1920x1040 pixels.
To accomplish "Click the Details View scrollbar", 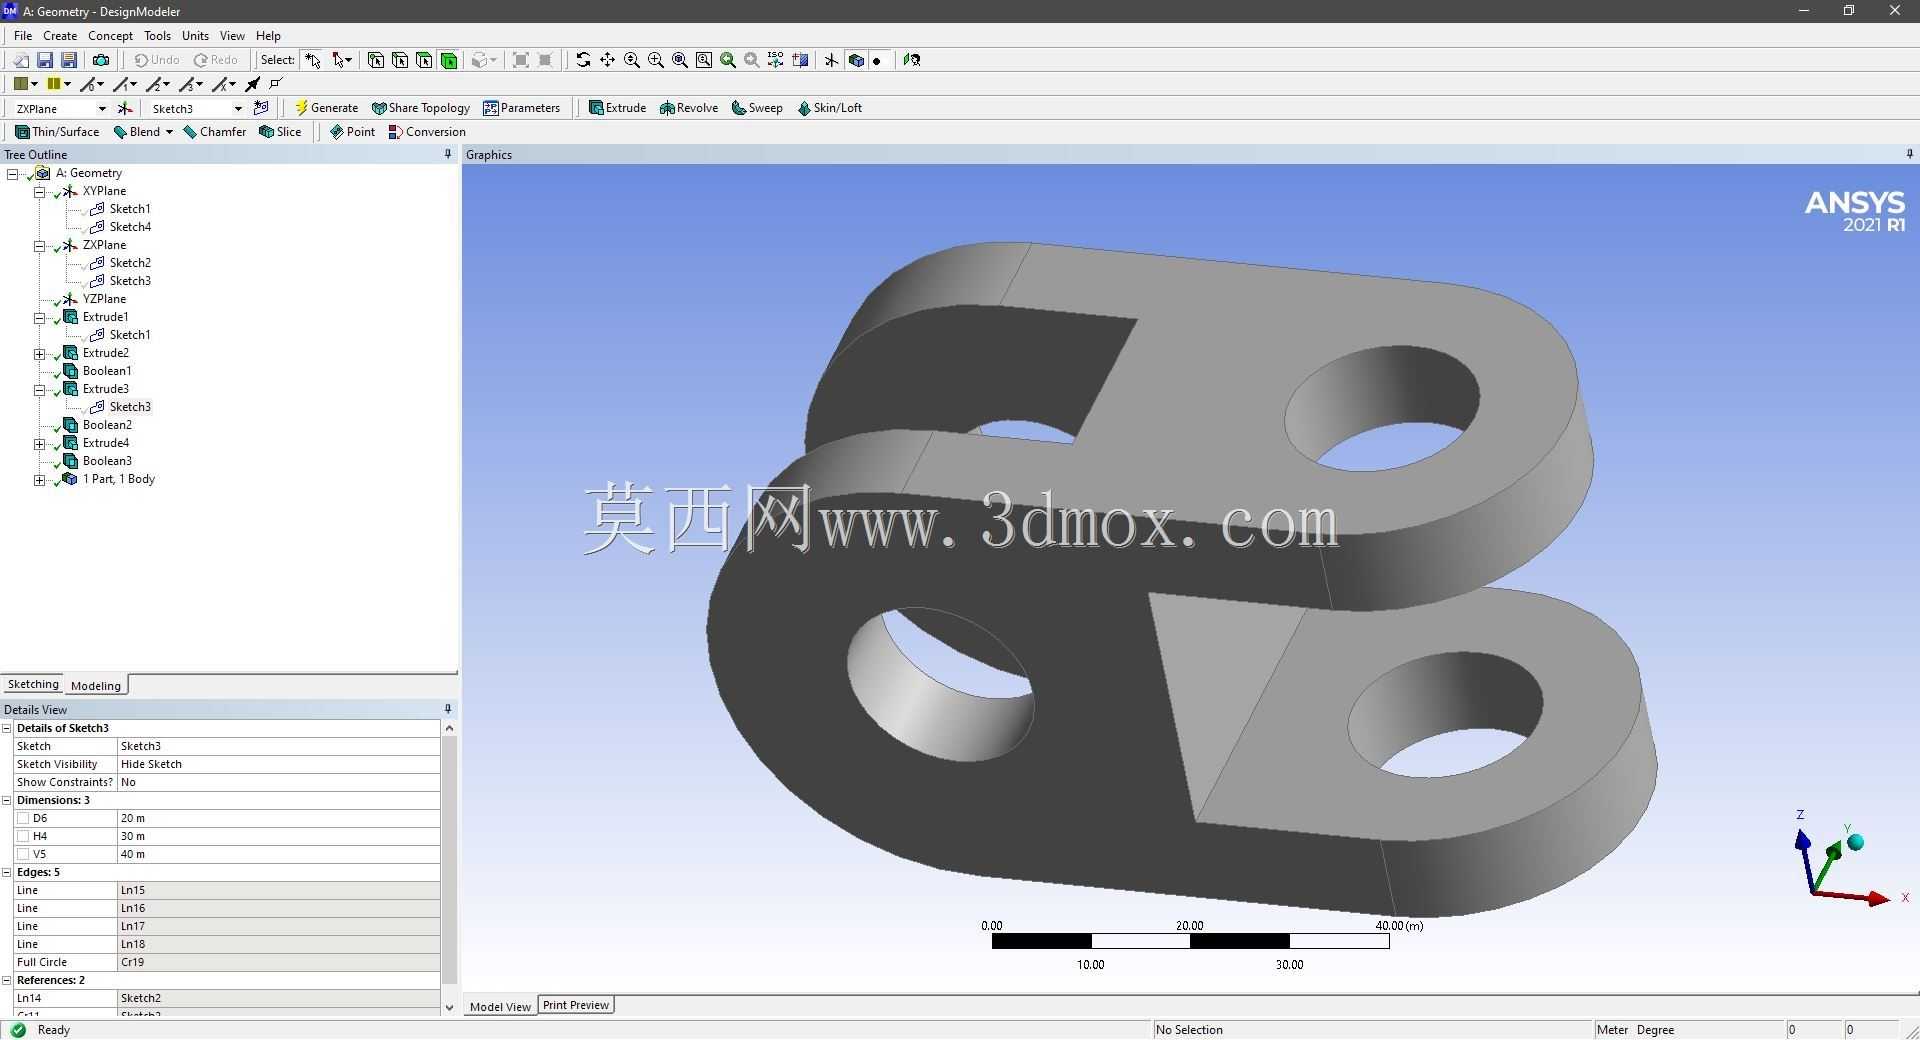I will [449, 860].
